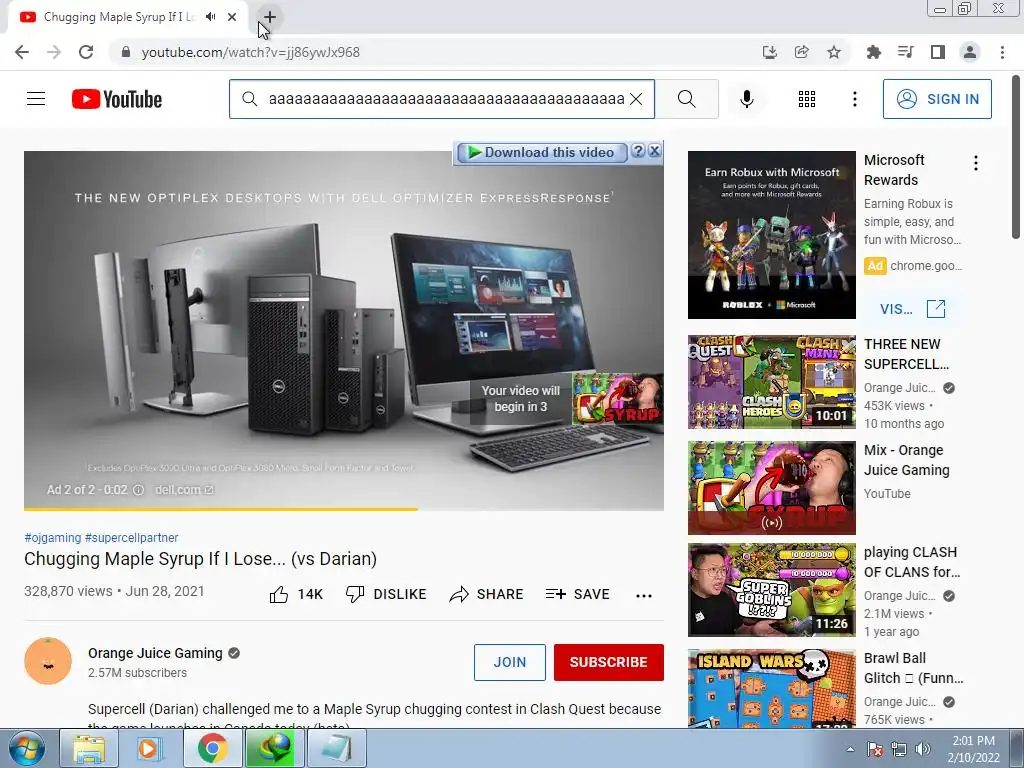Reload the current page
This screenshot has width=1024, height=768.
click(86, 52)
